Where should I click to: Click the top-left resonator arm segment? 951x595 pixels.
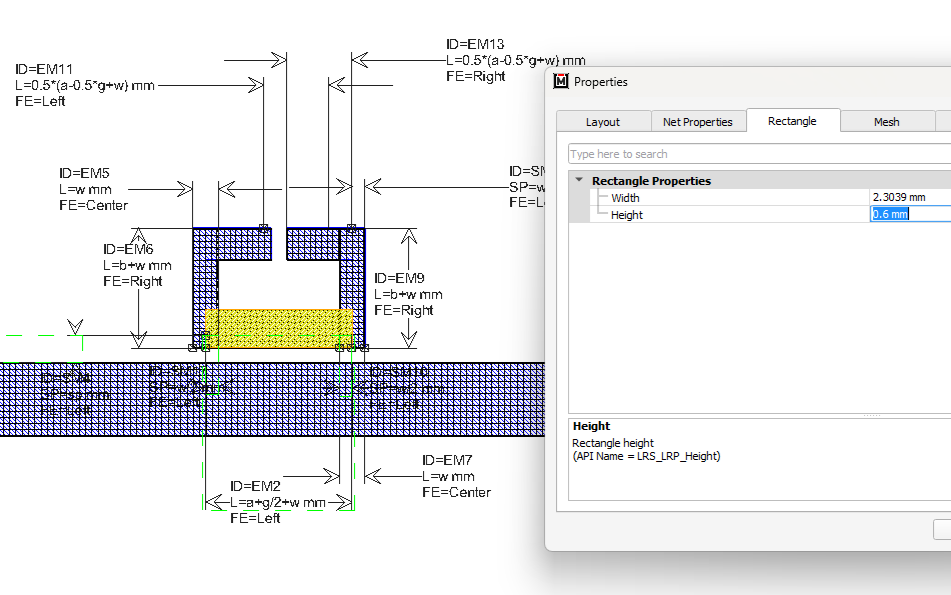(x=244, y=244)
